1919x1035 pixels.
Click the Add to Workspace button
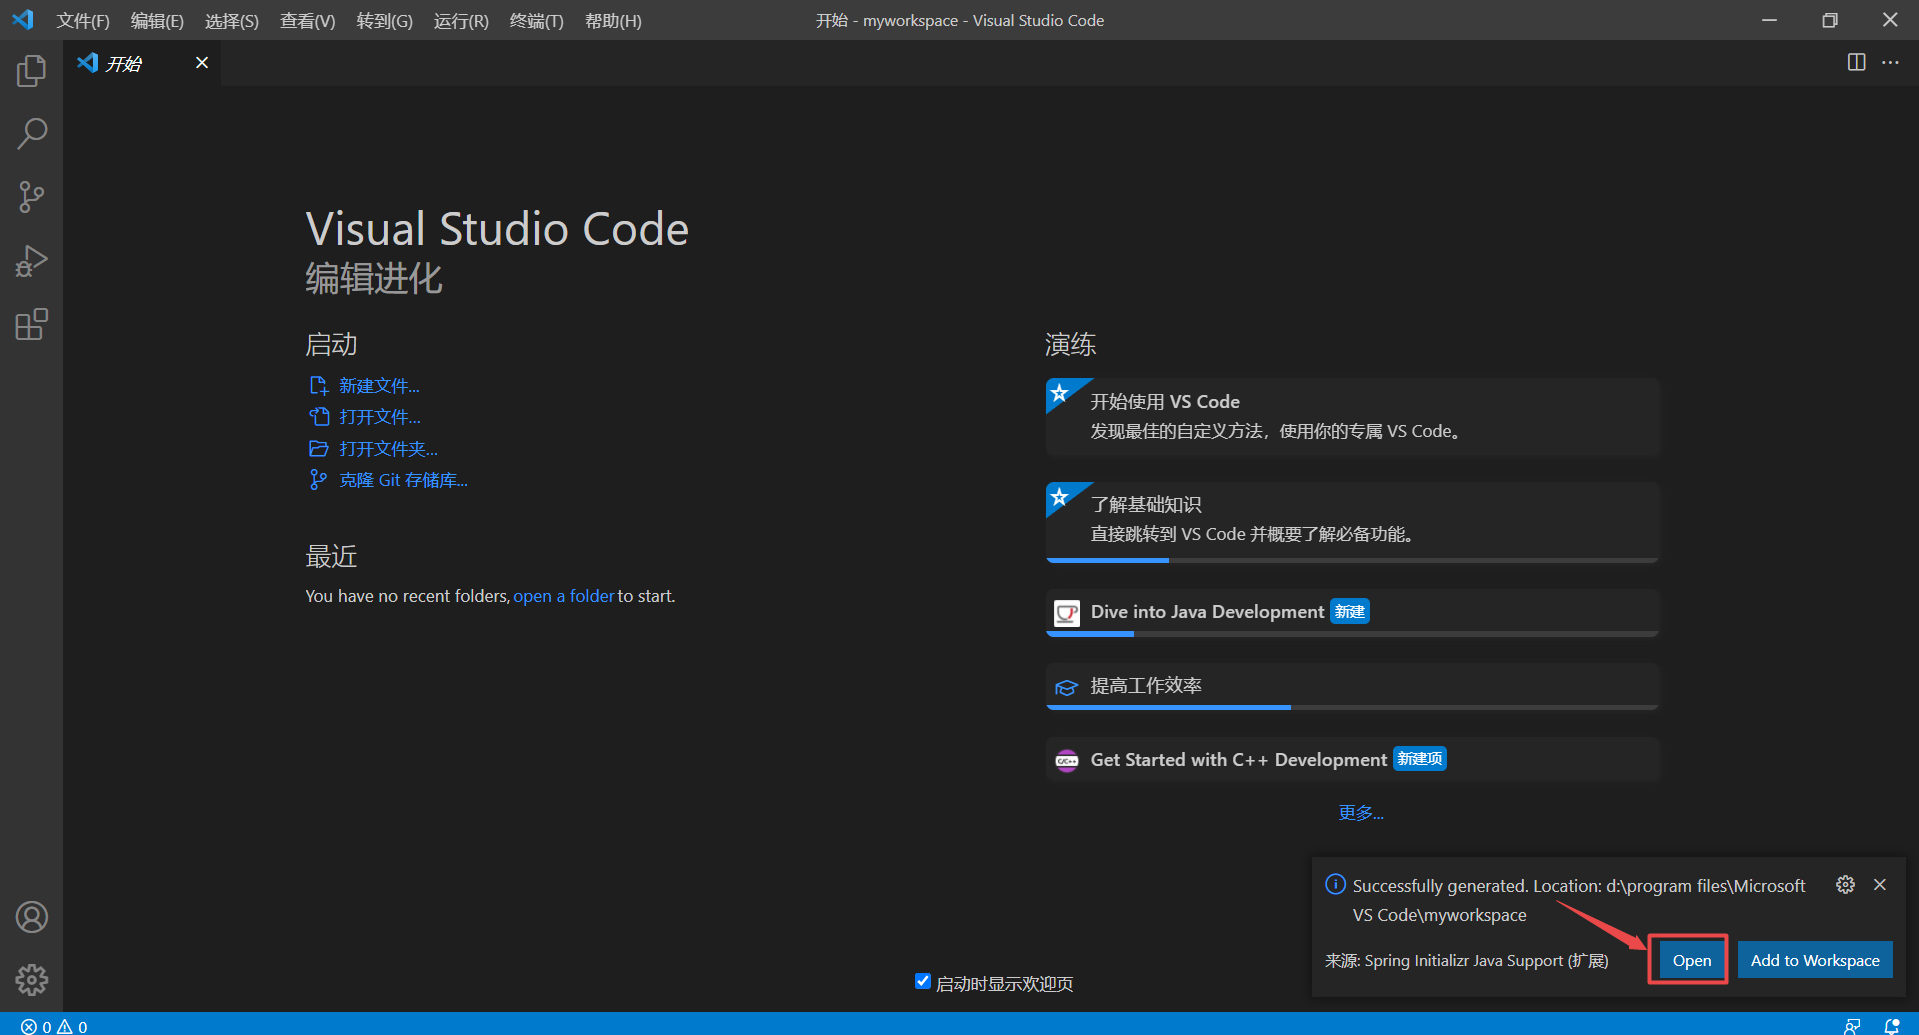pos(1815,960)
